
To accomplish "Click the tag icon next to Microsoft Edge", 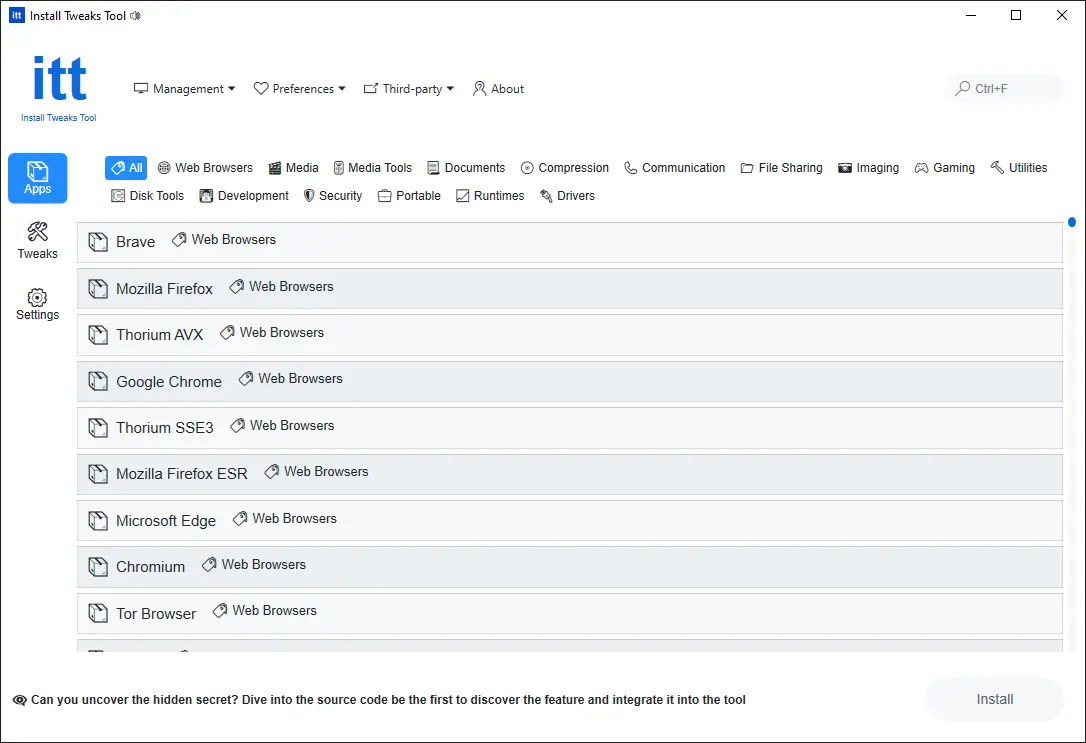I will click(x=240, y=519).
